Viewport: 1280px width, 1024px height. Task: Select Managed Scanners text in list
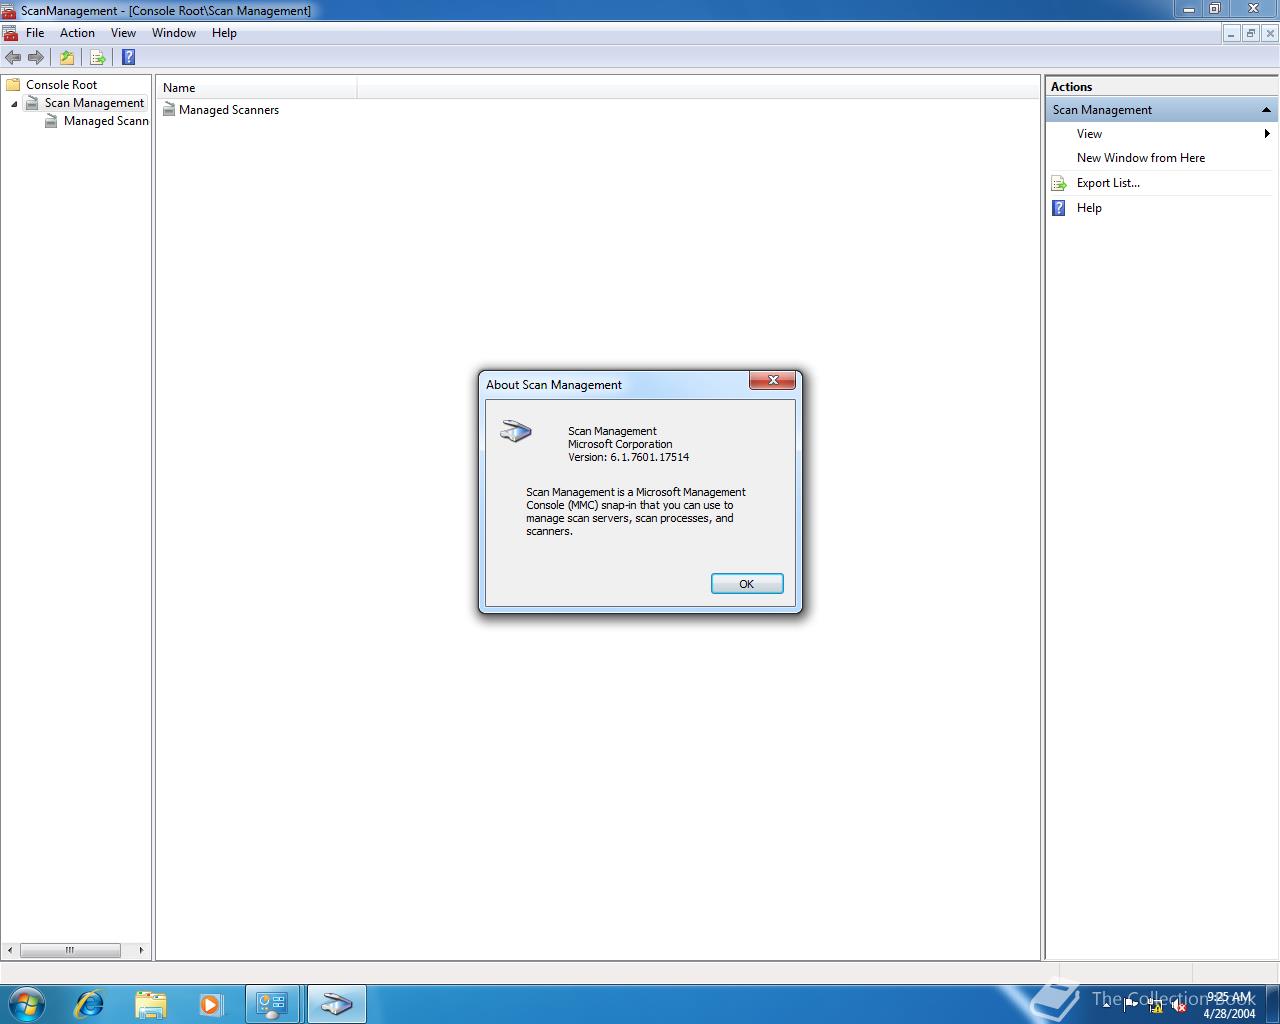click(229, 110)
